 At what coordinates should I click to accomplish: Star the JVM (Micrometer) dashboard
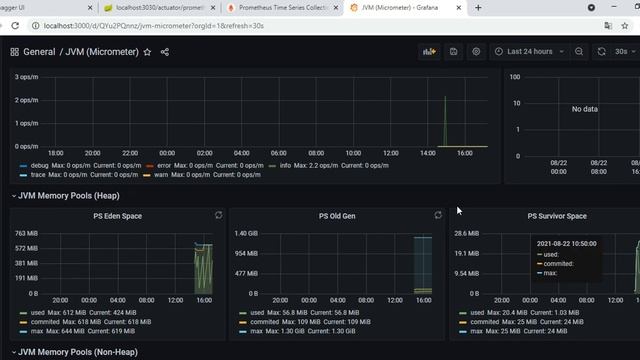click(147, 52)
